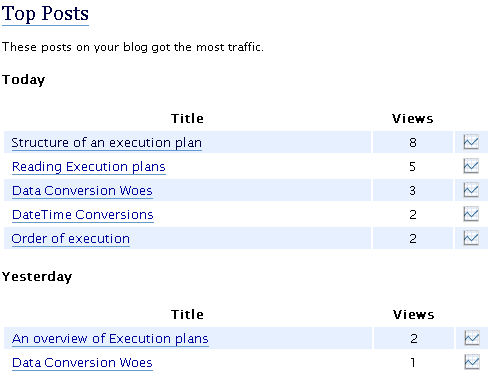Select the view count 8 in first row
Image resolution: width=497 pixels, height=384 pixels.
tap(413, 143)
